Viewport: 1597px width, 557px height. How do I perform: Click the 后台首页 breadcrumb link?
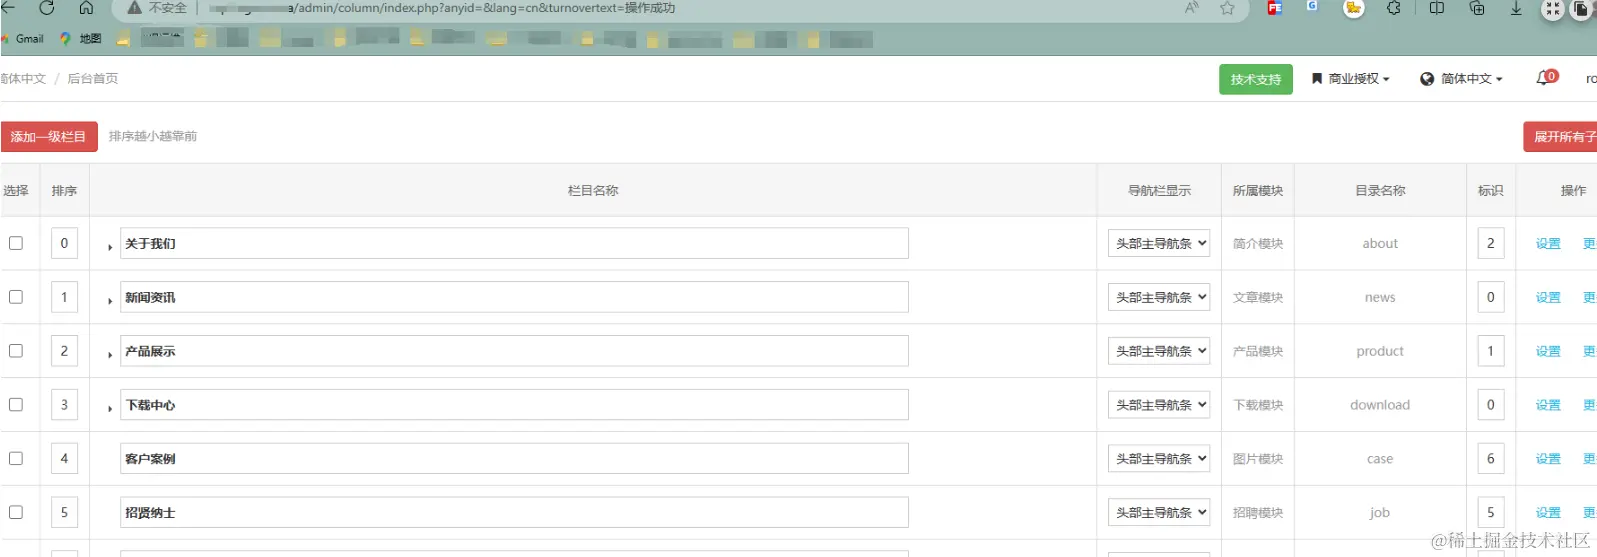[92, 78]
